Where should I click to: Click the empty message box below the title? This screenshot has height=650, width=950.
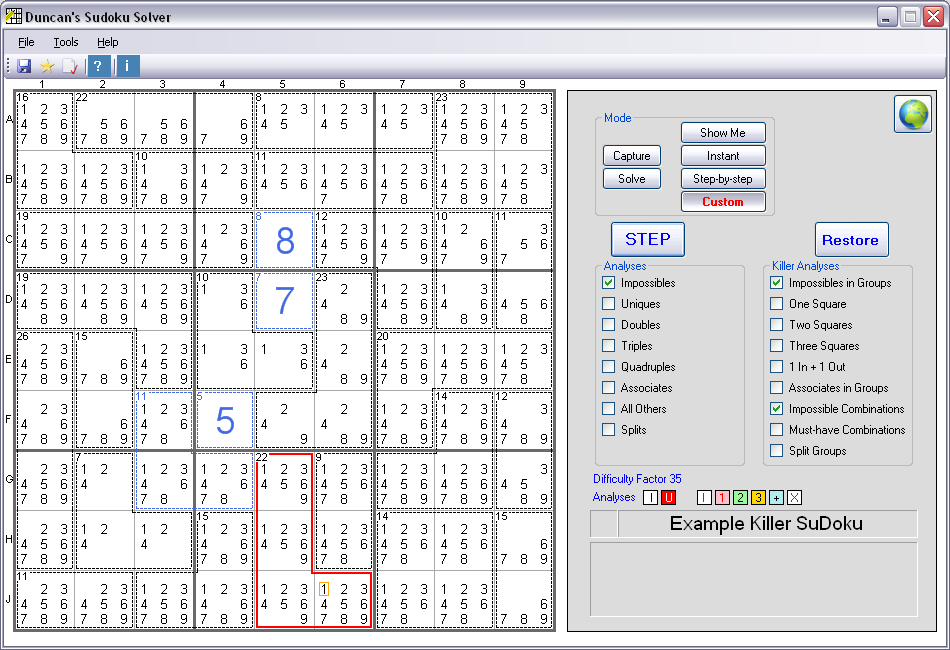pyautogui.click(x=754, y=579)
